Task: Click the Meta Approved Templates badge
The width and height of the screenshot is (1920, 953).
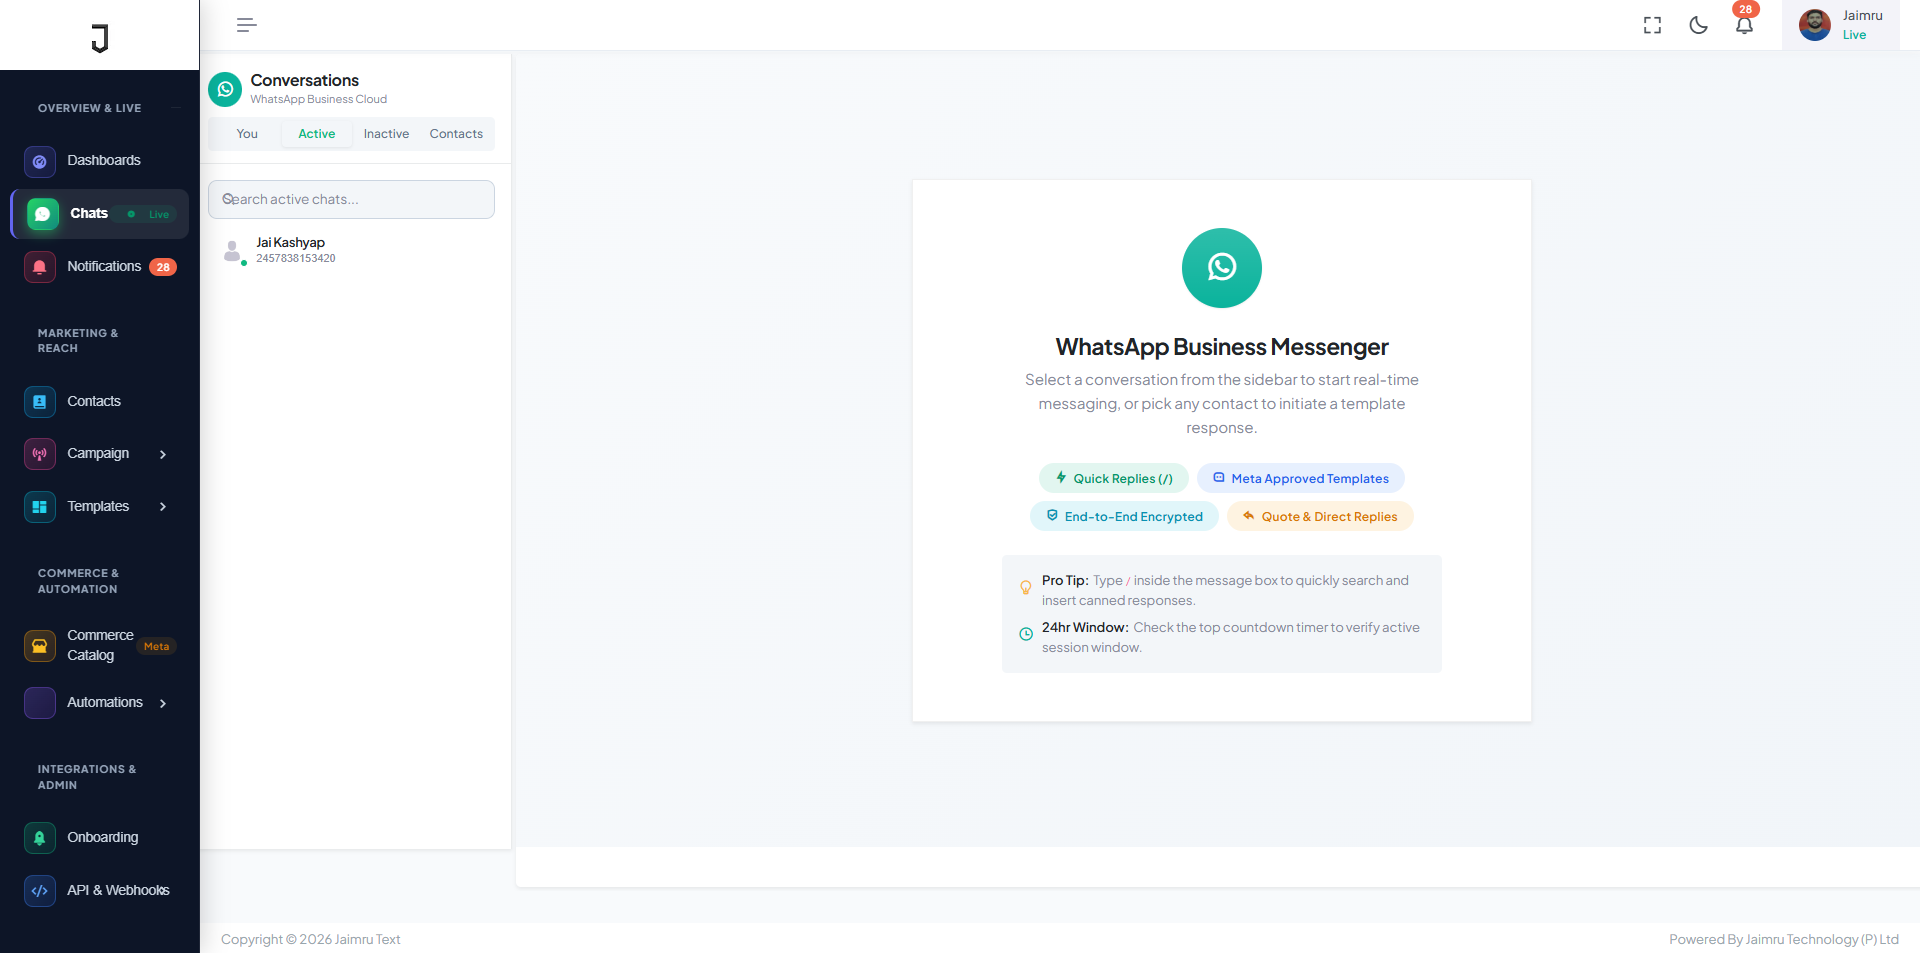Action: pos(1301,478)
